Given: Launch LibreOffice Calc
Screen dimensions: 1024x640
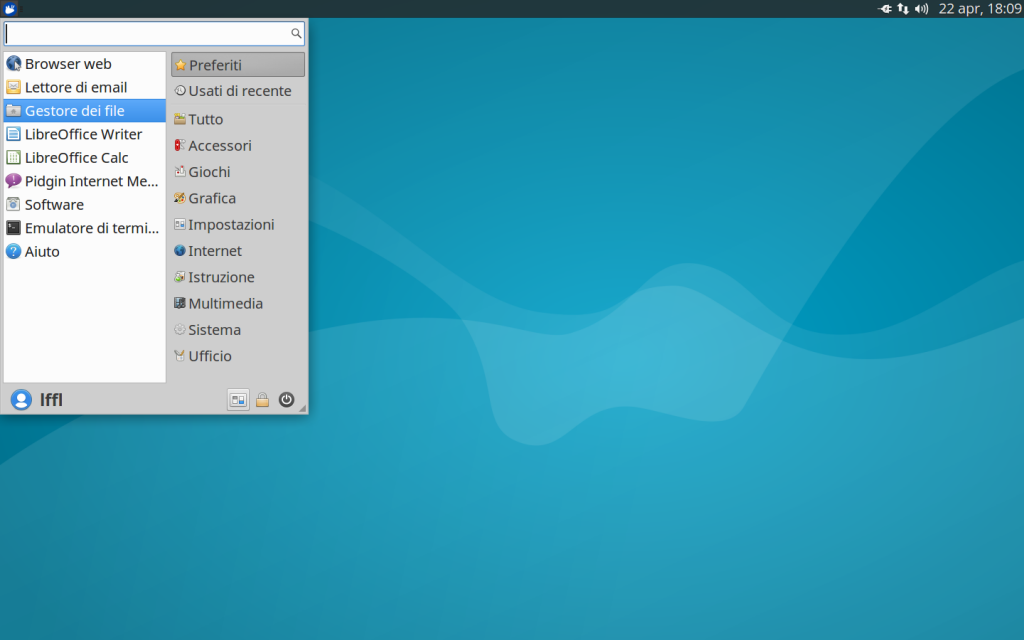Looking at the screenshot, I should [76, 158].
